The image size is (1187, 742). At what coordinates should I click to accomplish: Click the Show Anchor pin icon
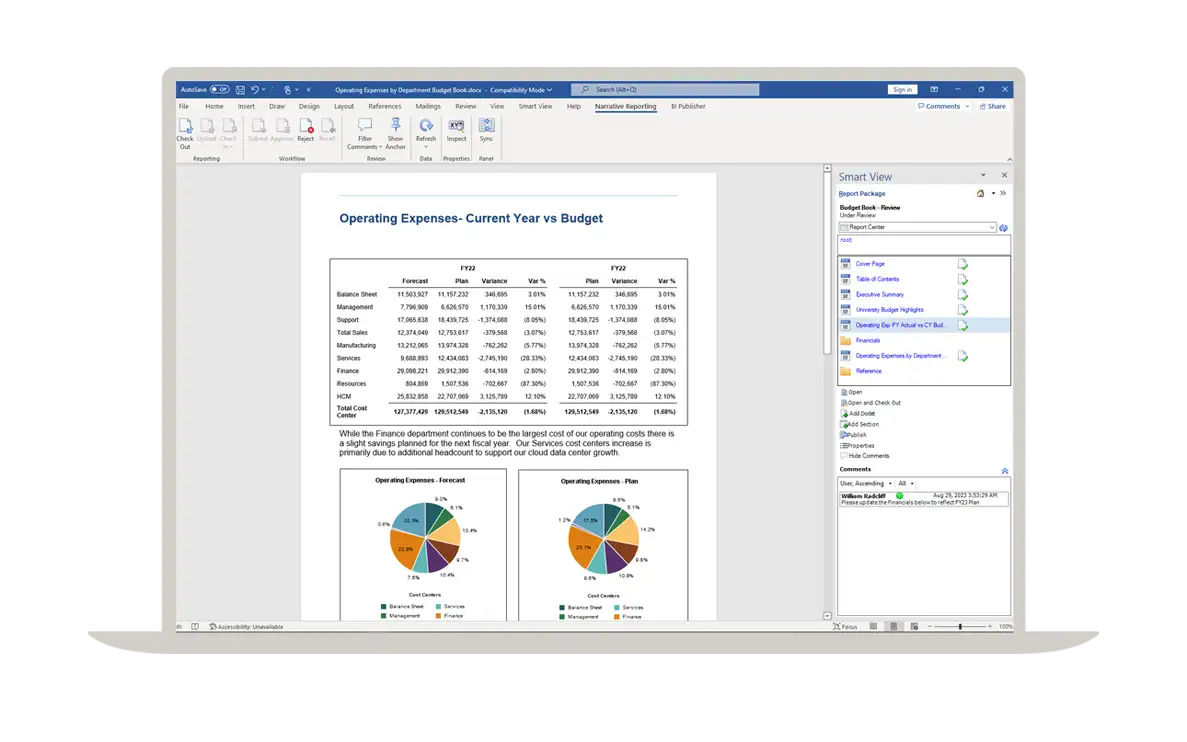pyautogui.click(x=396, y=125)
